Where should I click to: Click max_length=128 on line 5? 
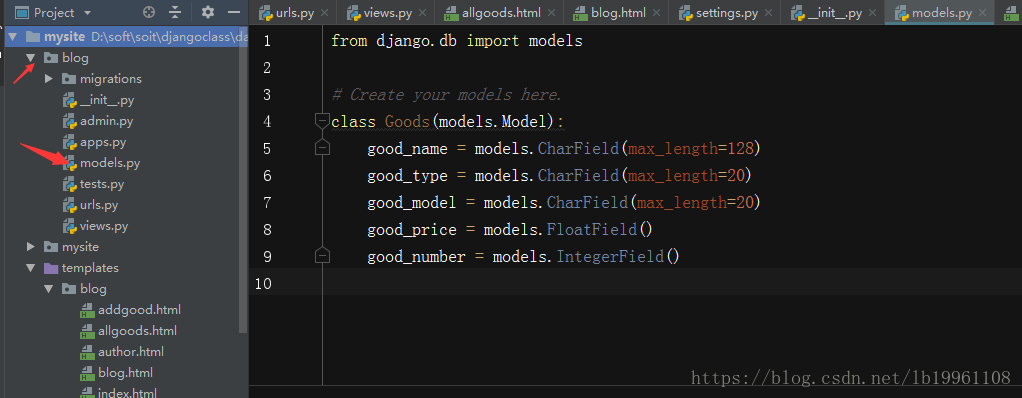[x=690, y=149]
